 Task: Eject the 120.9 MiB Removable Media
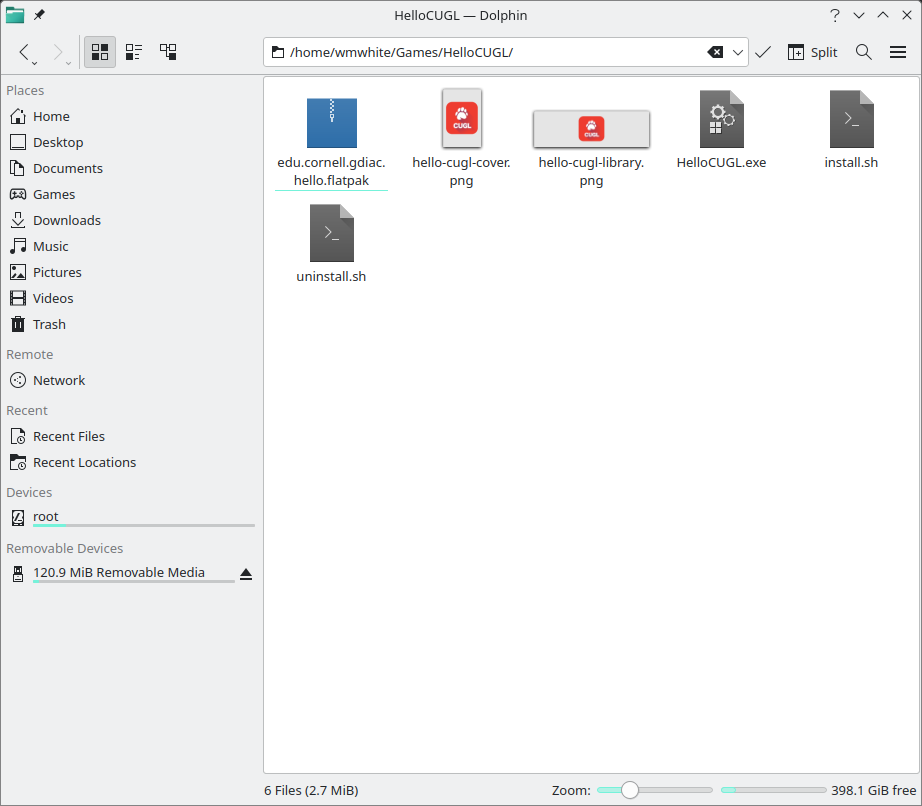(x=246, y=574)
